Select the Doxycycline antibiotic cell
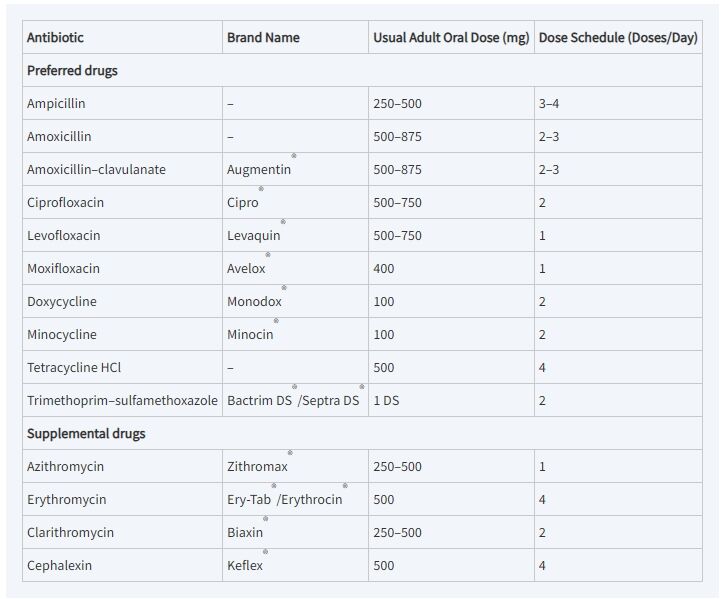The width and height of the screenshot is (724, 599). [x=62, y=301]
